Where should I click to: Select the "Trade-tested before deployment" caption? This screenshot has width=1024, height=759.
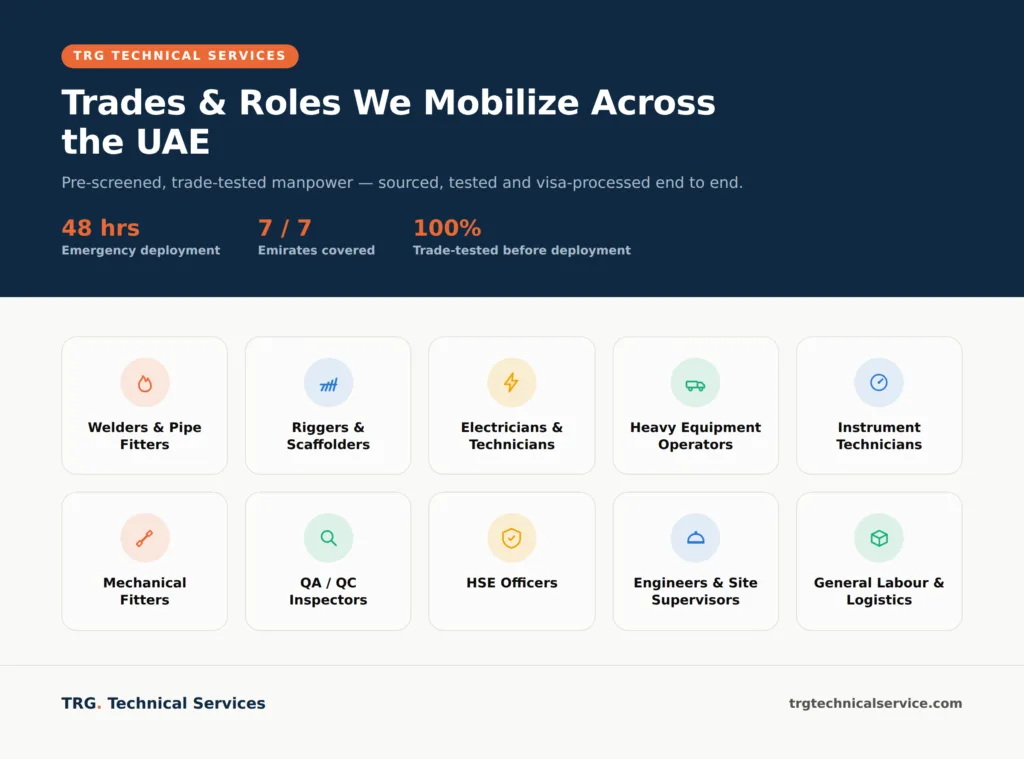[522, 250]
